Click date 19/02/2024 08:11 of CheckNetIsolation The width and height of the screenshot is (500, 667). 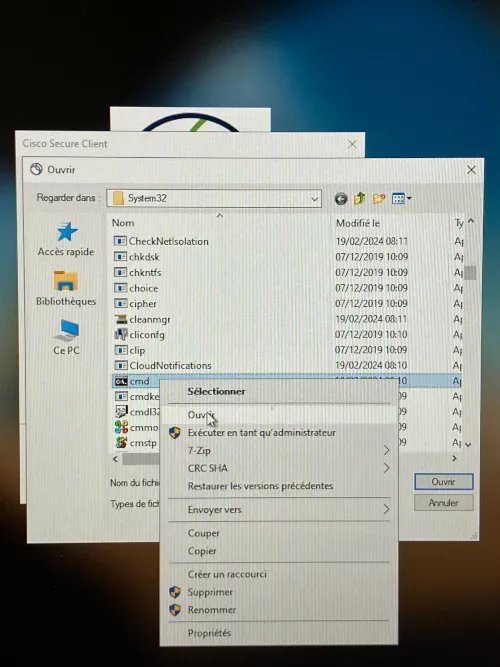[371, 241]
